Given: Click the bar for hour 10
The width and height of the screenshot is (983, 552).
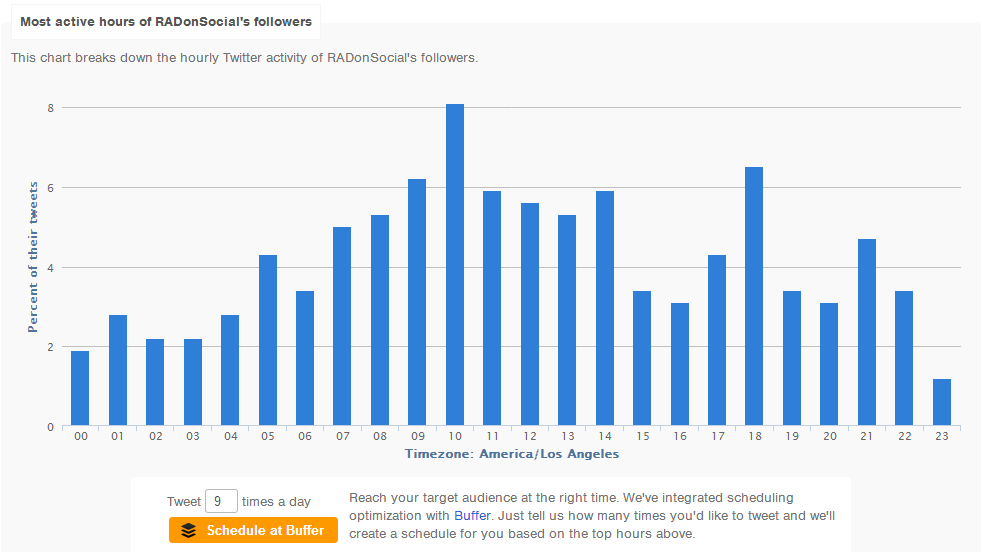Looking at the screenshot, I should (455, 265).
